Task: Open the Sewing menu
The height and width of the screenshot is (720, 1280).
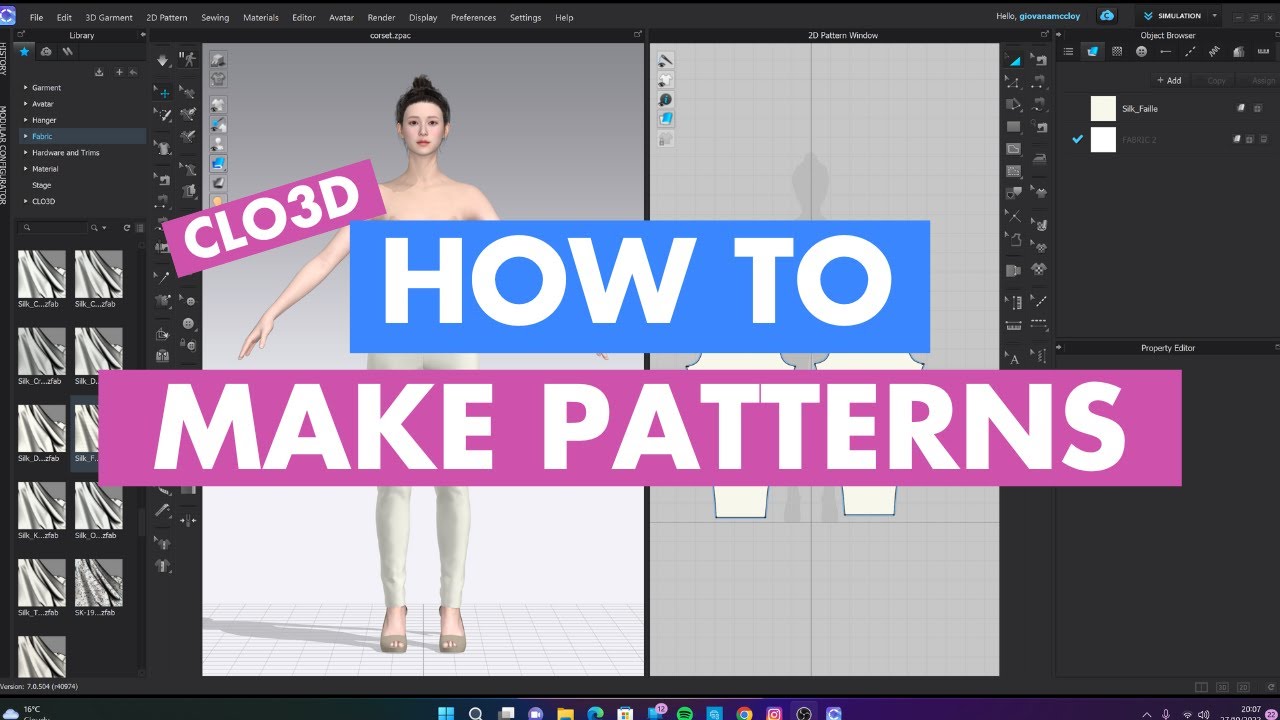Action: [215, 18]
